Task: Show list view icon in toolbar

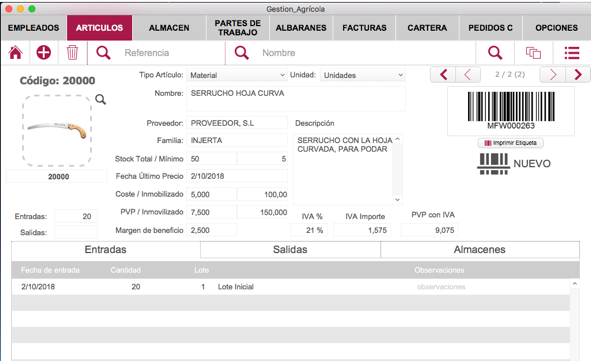Action: [x=572, y=53]
